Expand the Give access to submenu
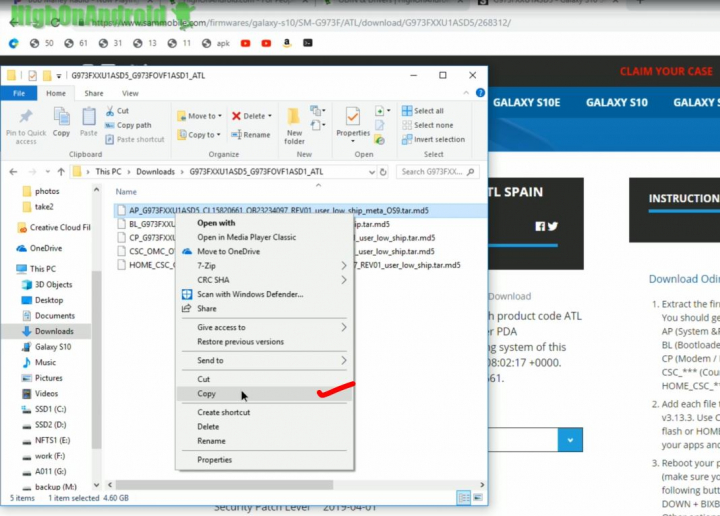This screenshot has width=720, height=516. [x=264, y=327]
